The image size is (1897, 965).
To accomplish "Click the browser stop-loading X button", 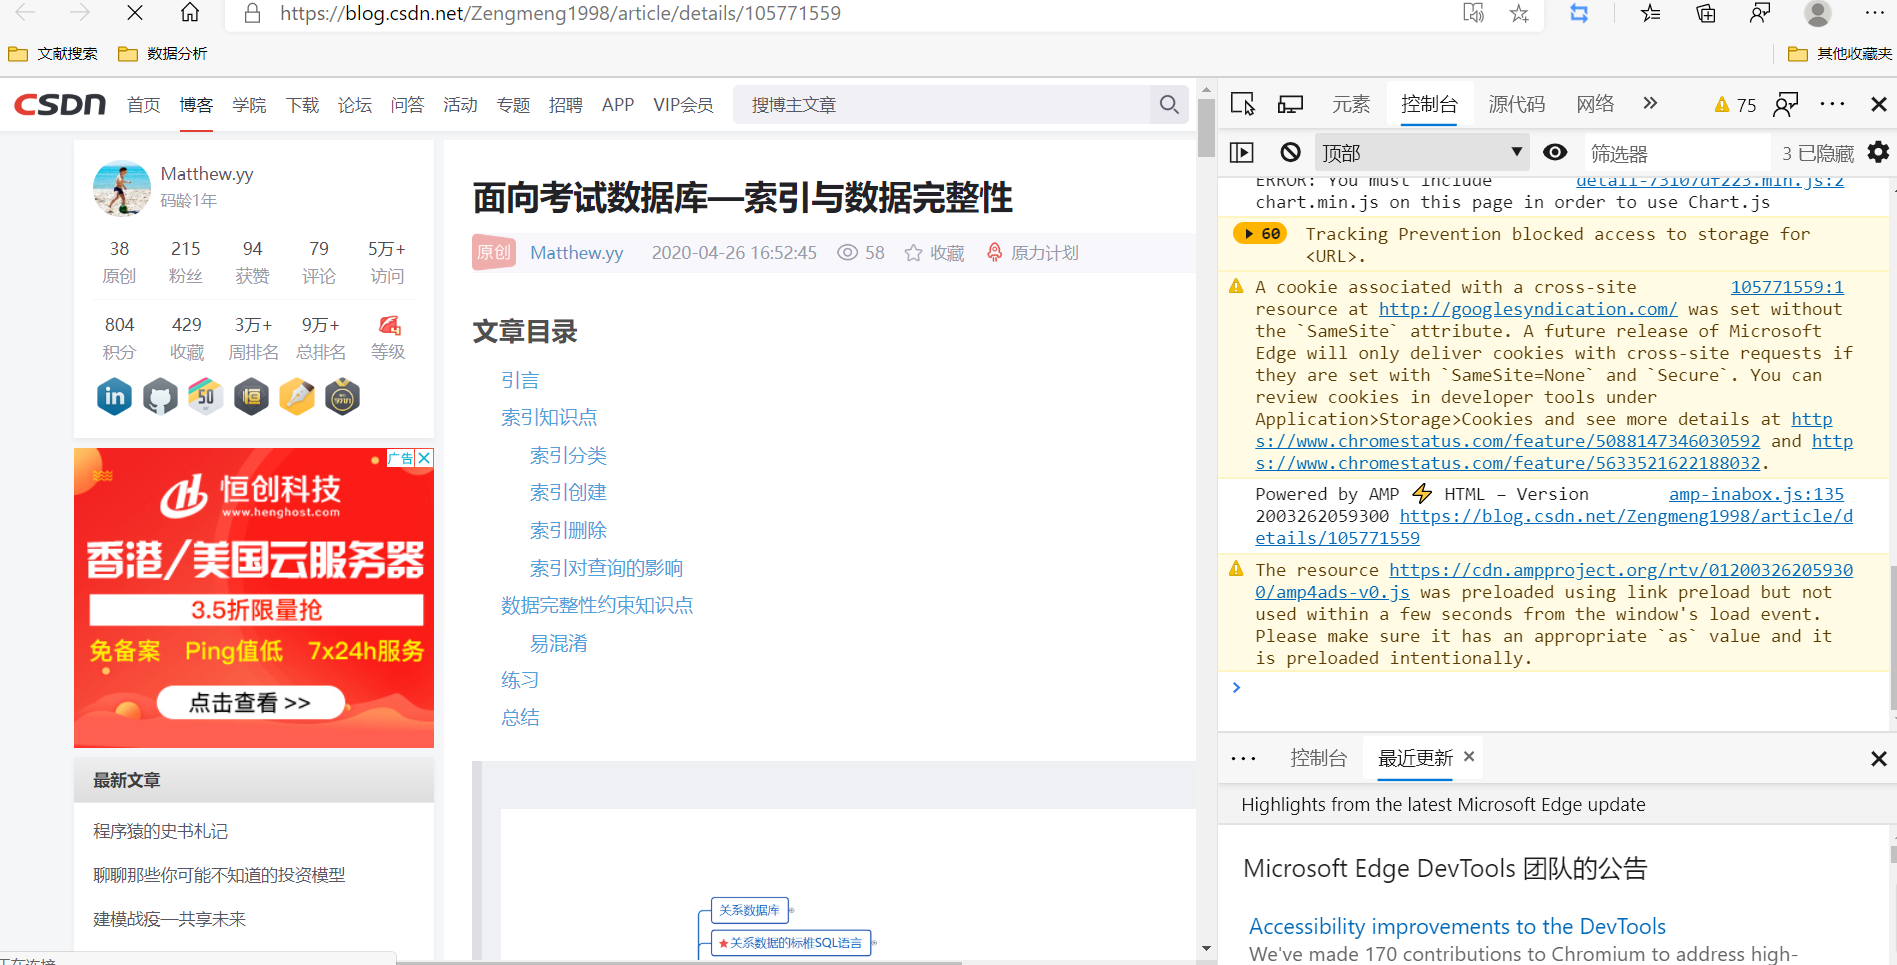I will pyautogui.click(x=135, y=13).
